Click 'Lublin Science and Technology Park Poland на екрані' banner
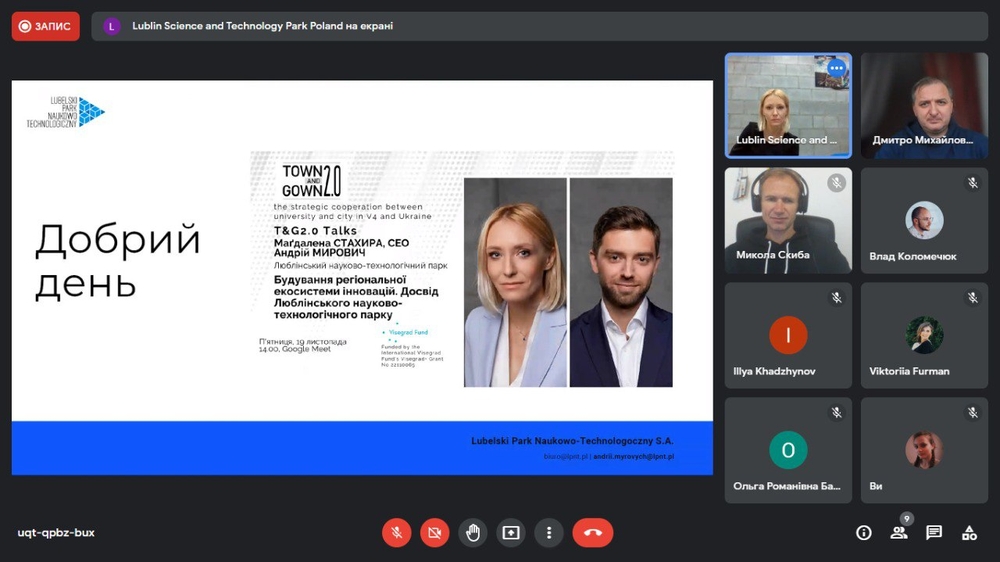Screen dimensions: 1000x562 tap(540, 26)
